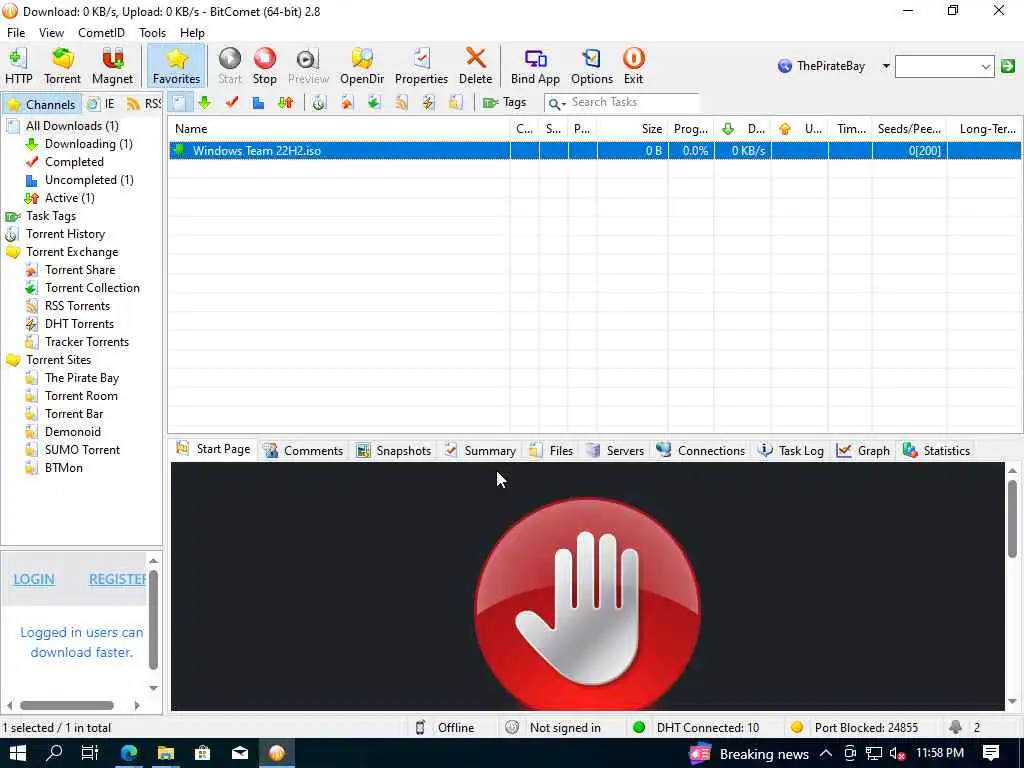
Task: Filter by completed tasks red checkmark icon
Action: (x=232, y=103)
